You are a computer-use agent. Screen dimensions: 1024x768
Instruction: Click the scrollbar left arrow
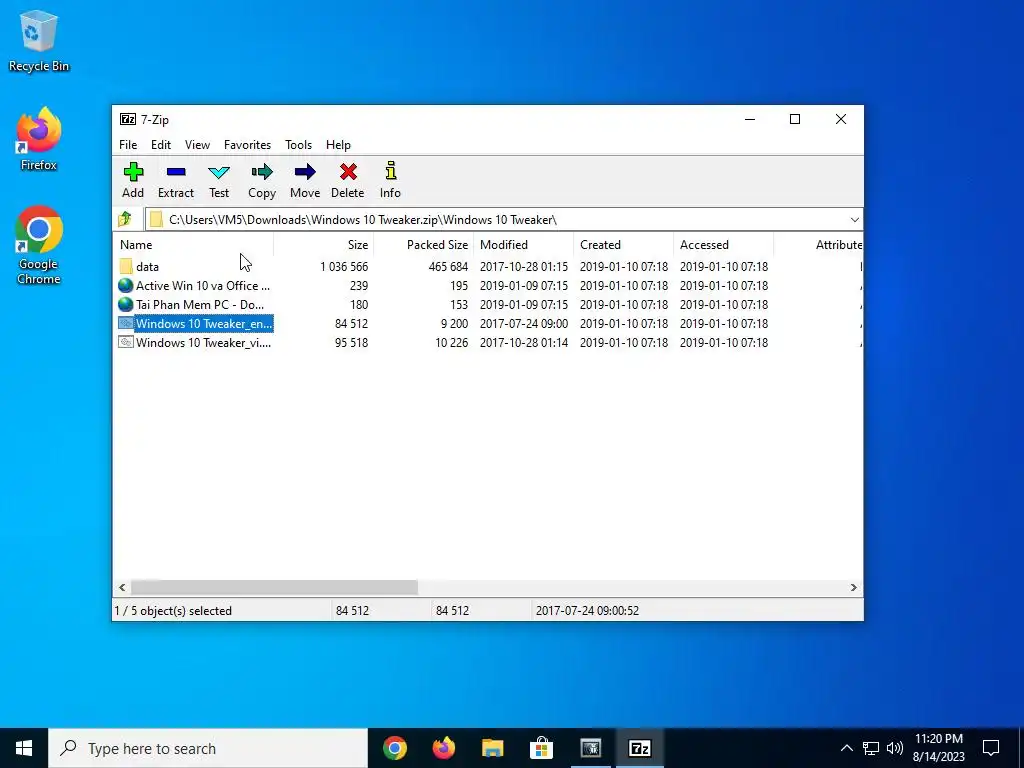tap(122, 587)
